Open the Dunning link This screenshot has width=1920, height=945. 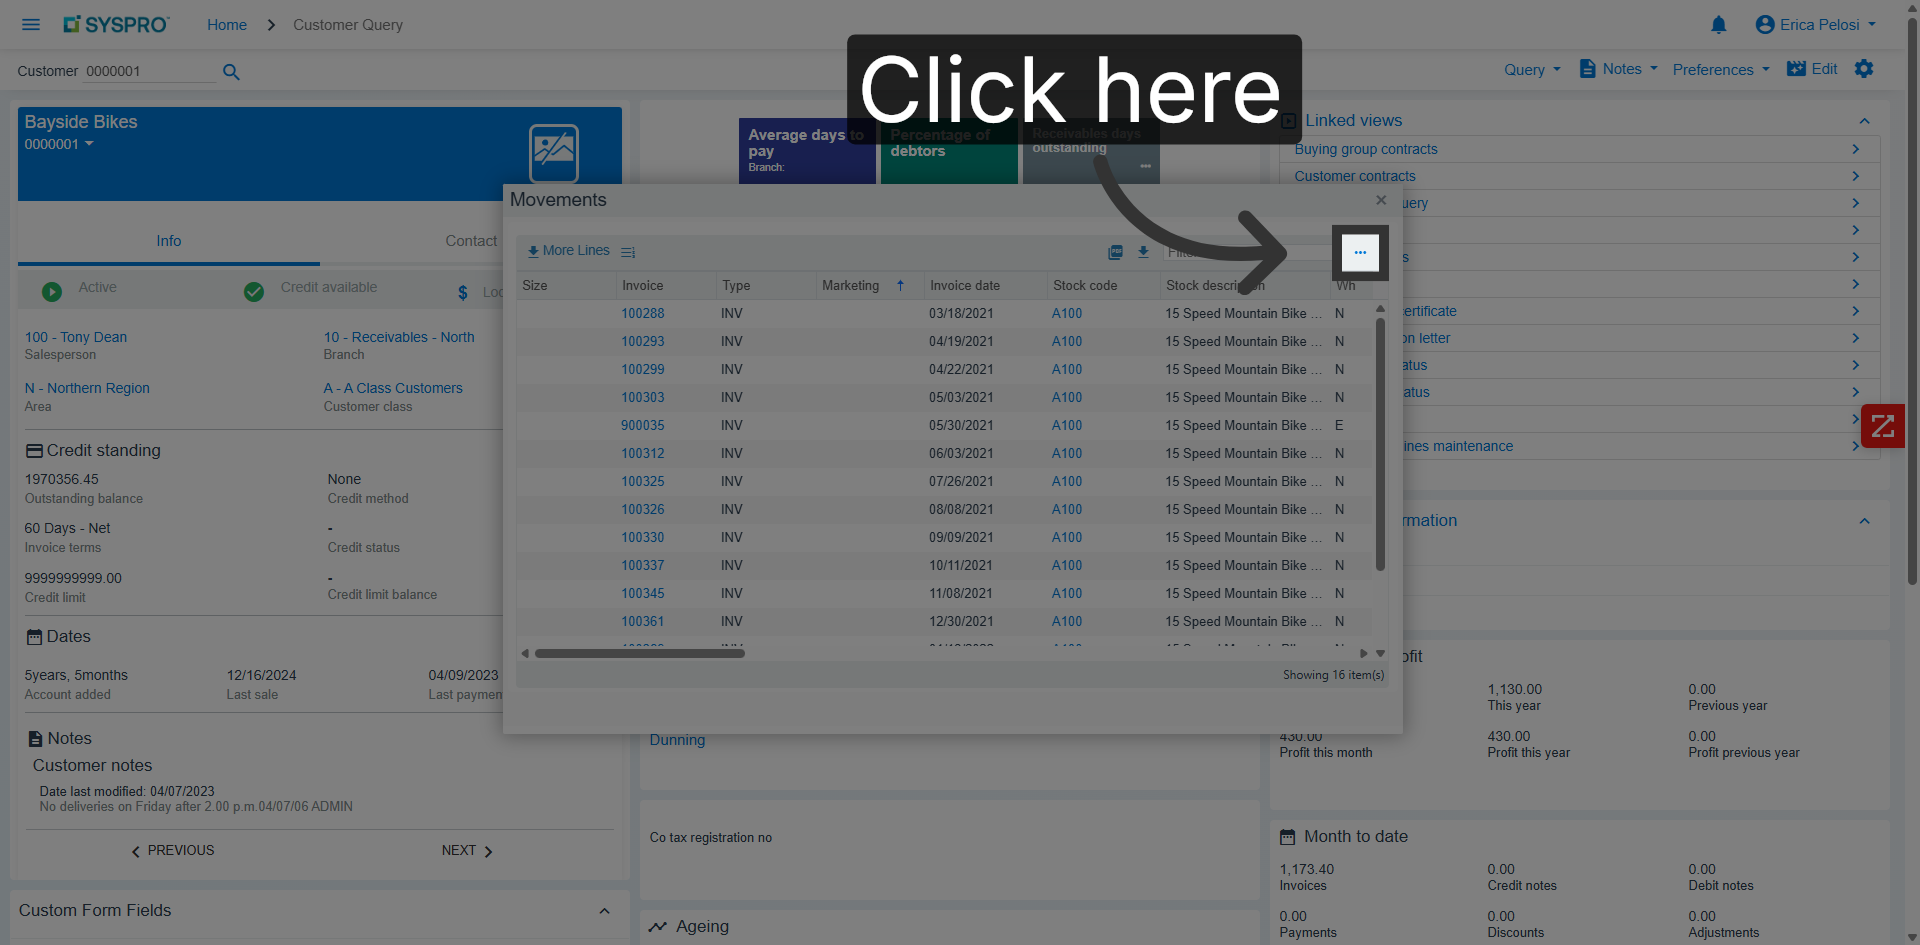(x=677, y=740)
